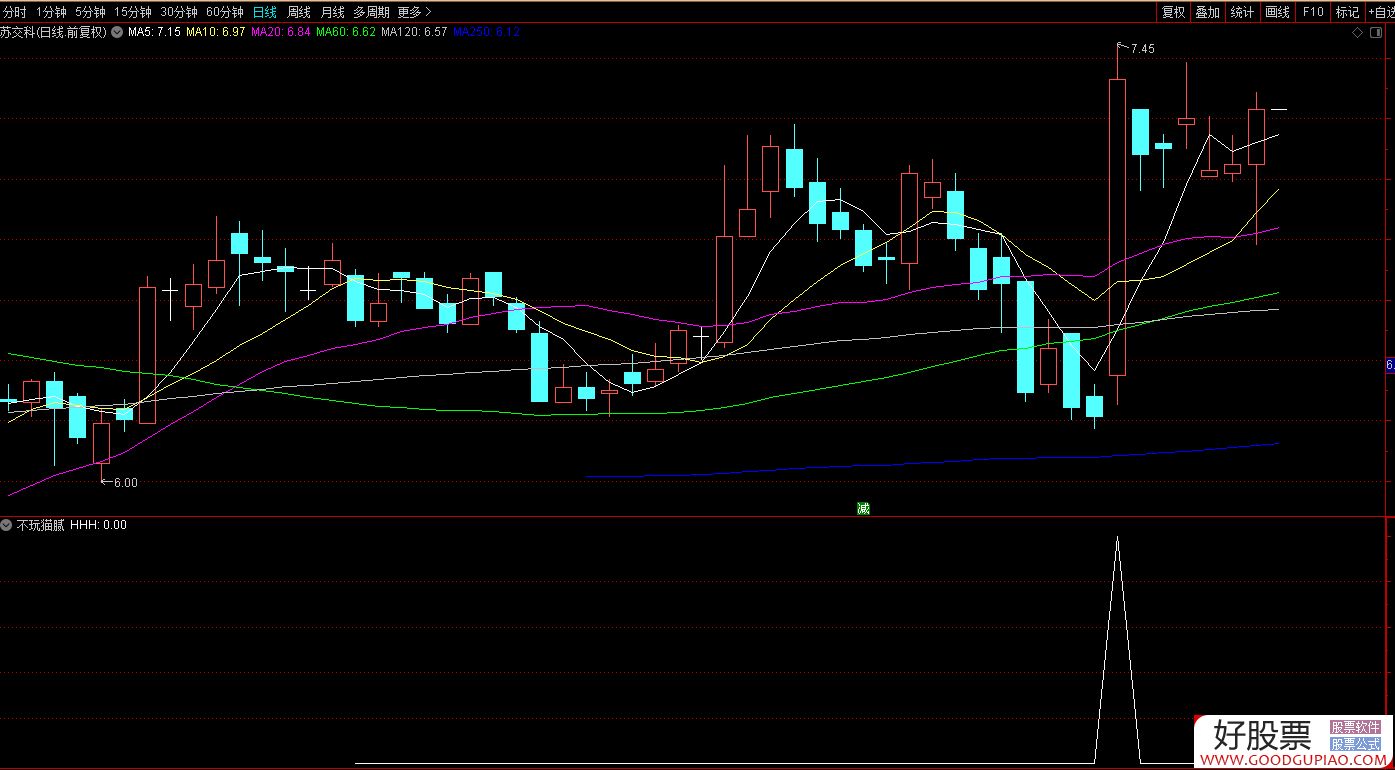Open the 统计 statistics button
This screenshot has height=770, width=1395.
(x=1242, y=12)
